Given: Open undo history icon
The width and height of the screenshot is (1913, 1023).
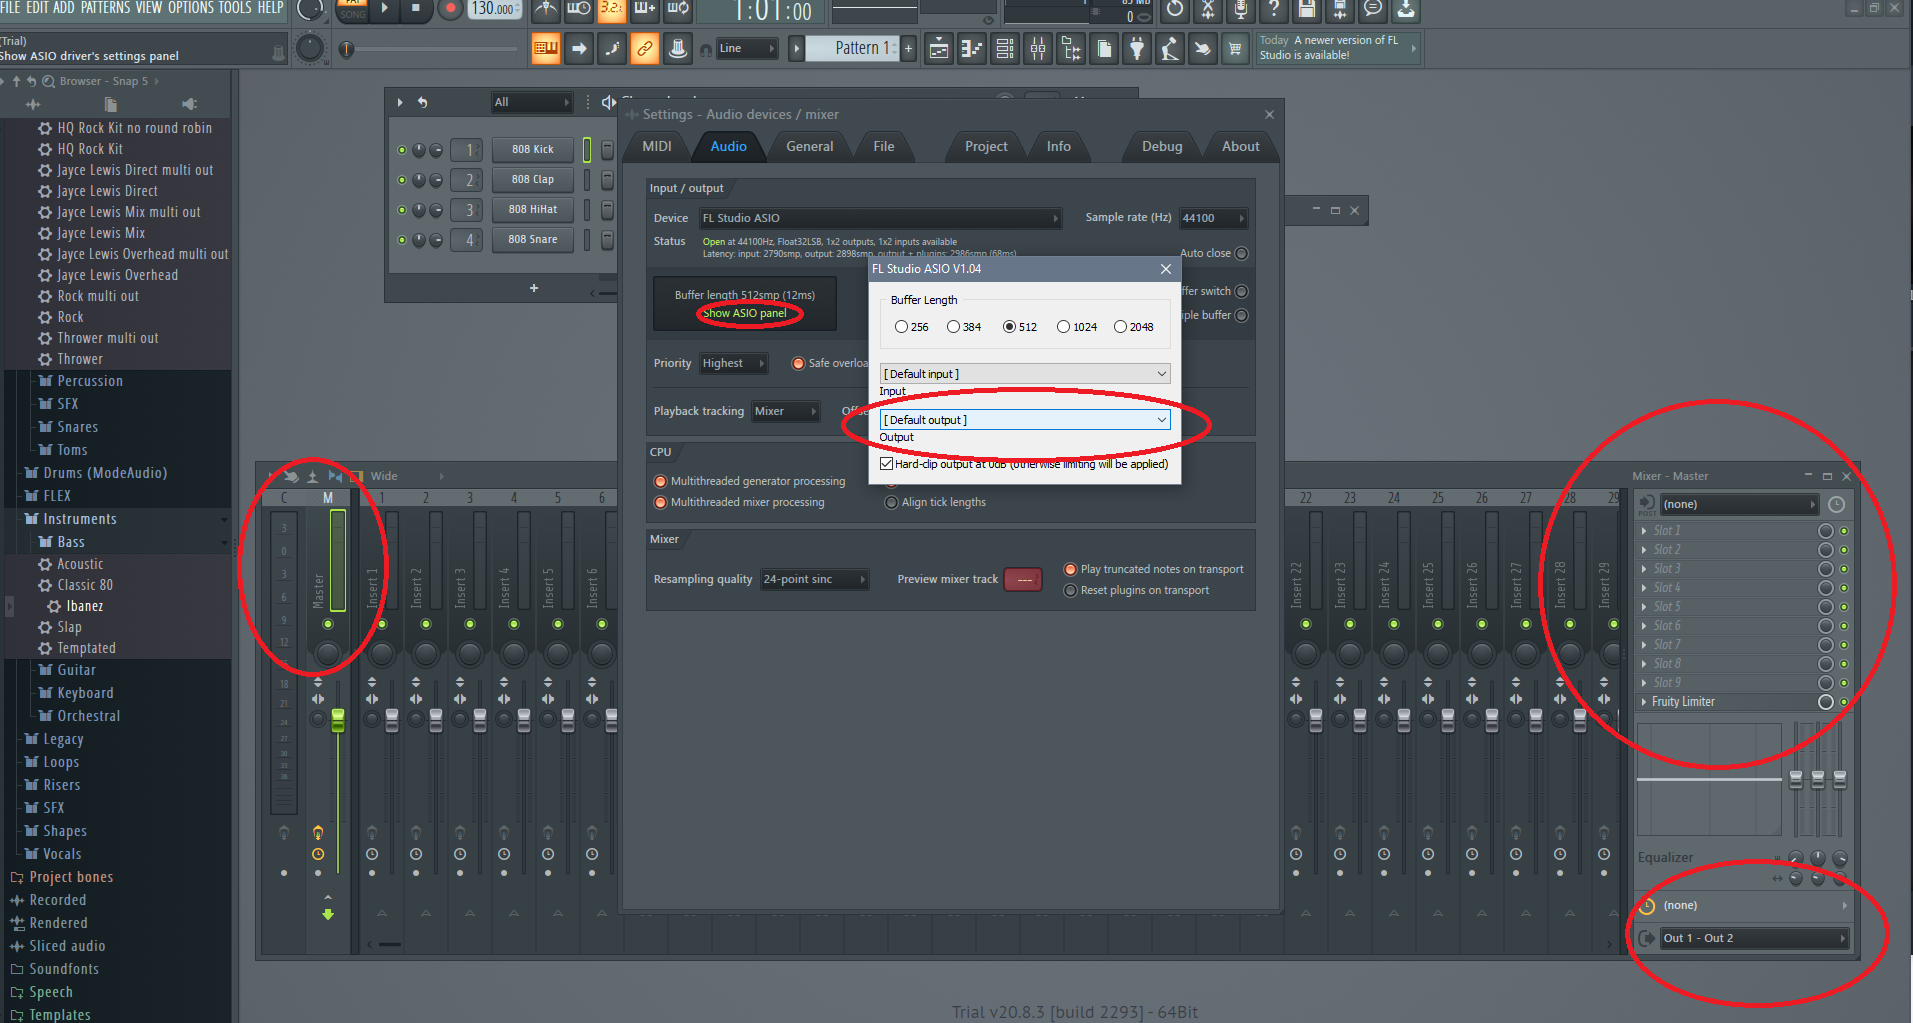Looking at the screenshot, I should (1175, 10).
